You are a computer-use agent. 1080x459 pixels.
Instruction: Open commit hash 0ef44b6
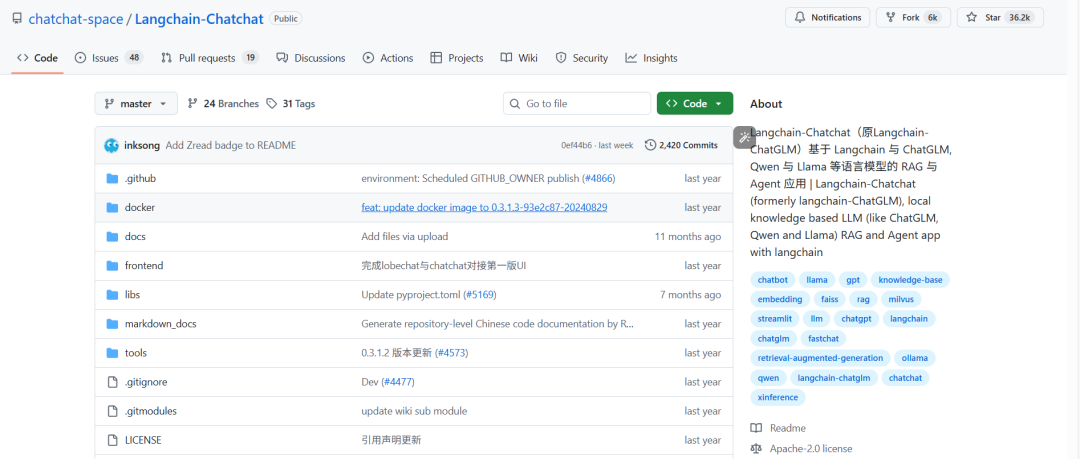576,145
